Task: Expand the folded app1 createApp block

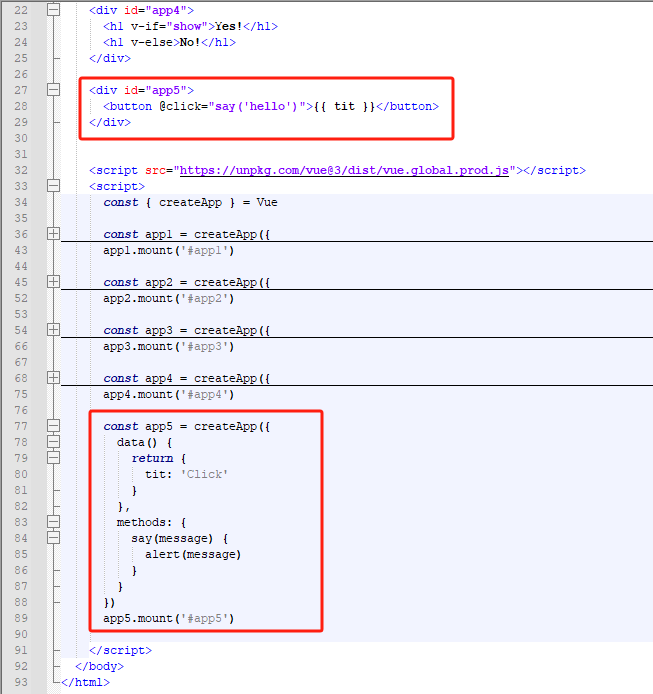Action: 54,234
